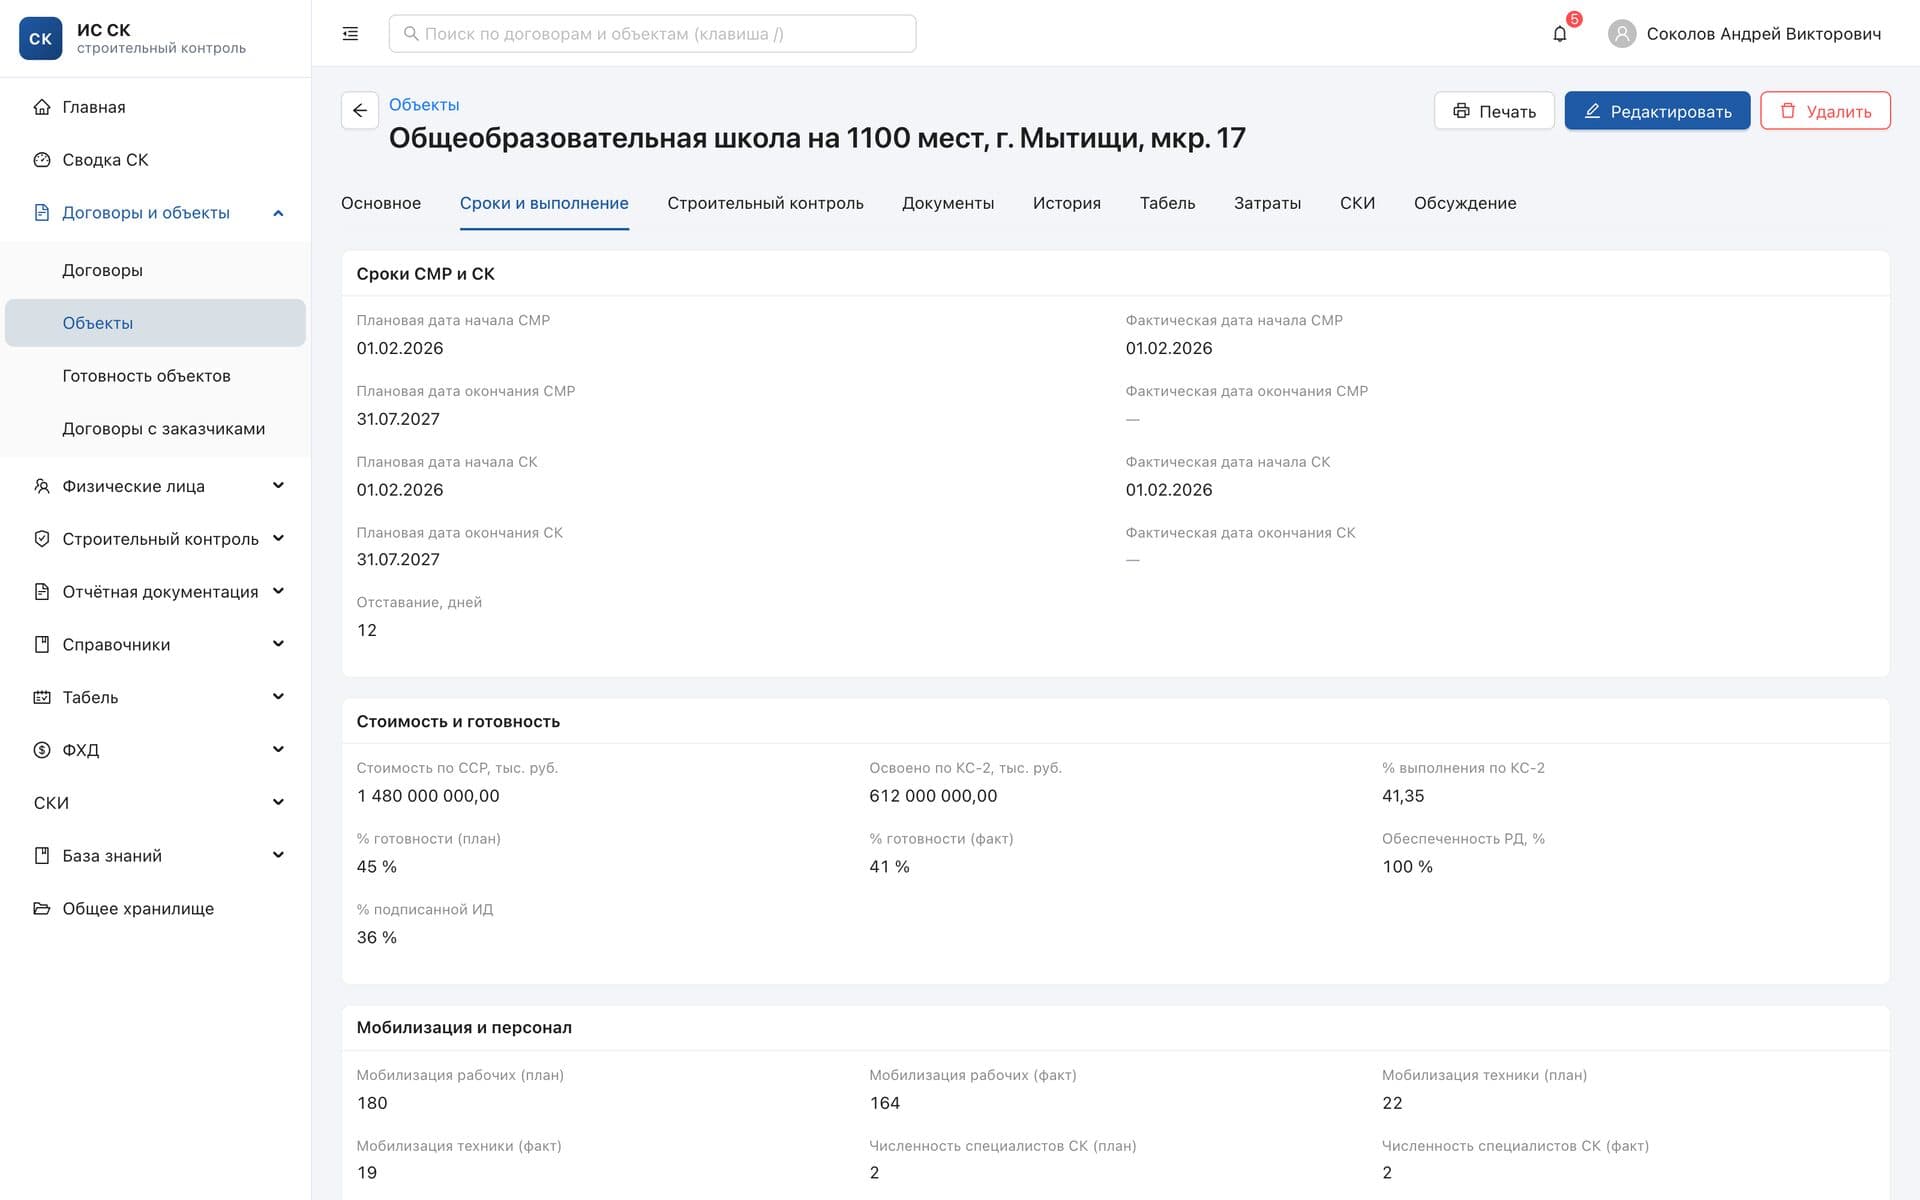The height and width of the screenshot is (1200, 1920).
Task: Open Главная home icon in sidebar
Action: (x=42, y=107)
